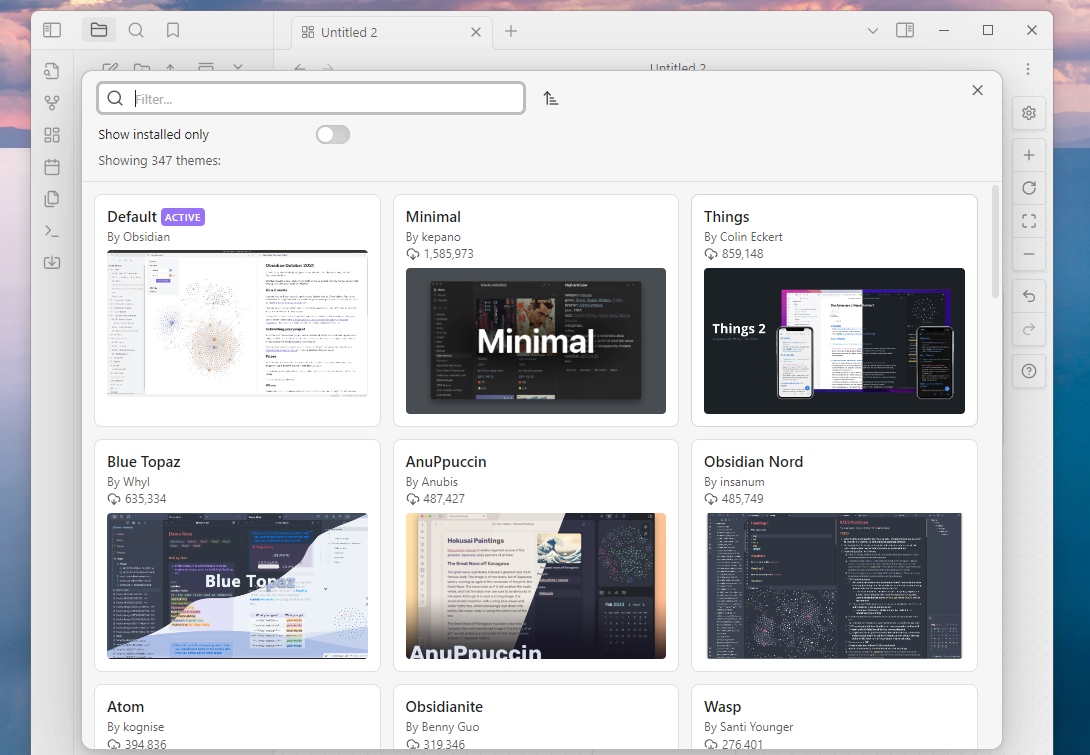Viewport: 1090px width, 755px height.
Task: Undo last canvas action
Action: [x=1029, y=296]
